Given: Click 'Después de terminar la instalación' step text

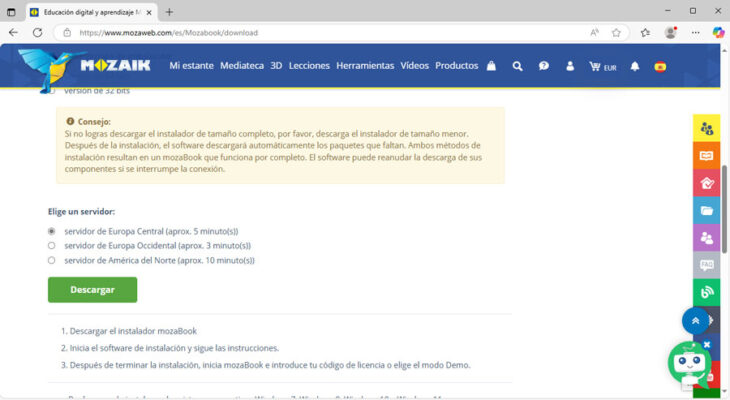Looking at the screenshot, I should (x=270, y=365).
